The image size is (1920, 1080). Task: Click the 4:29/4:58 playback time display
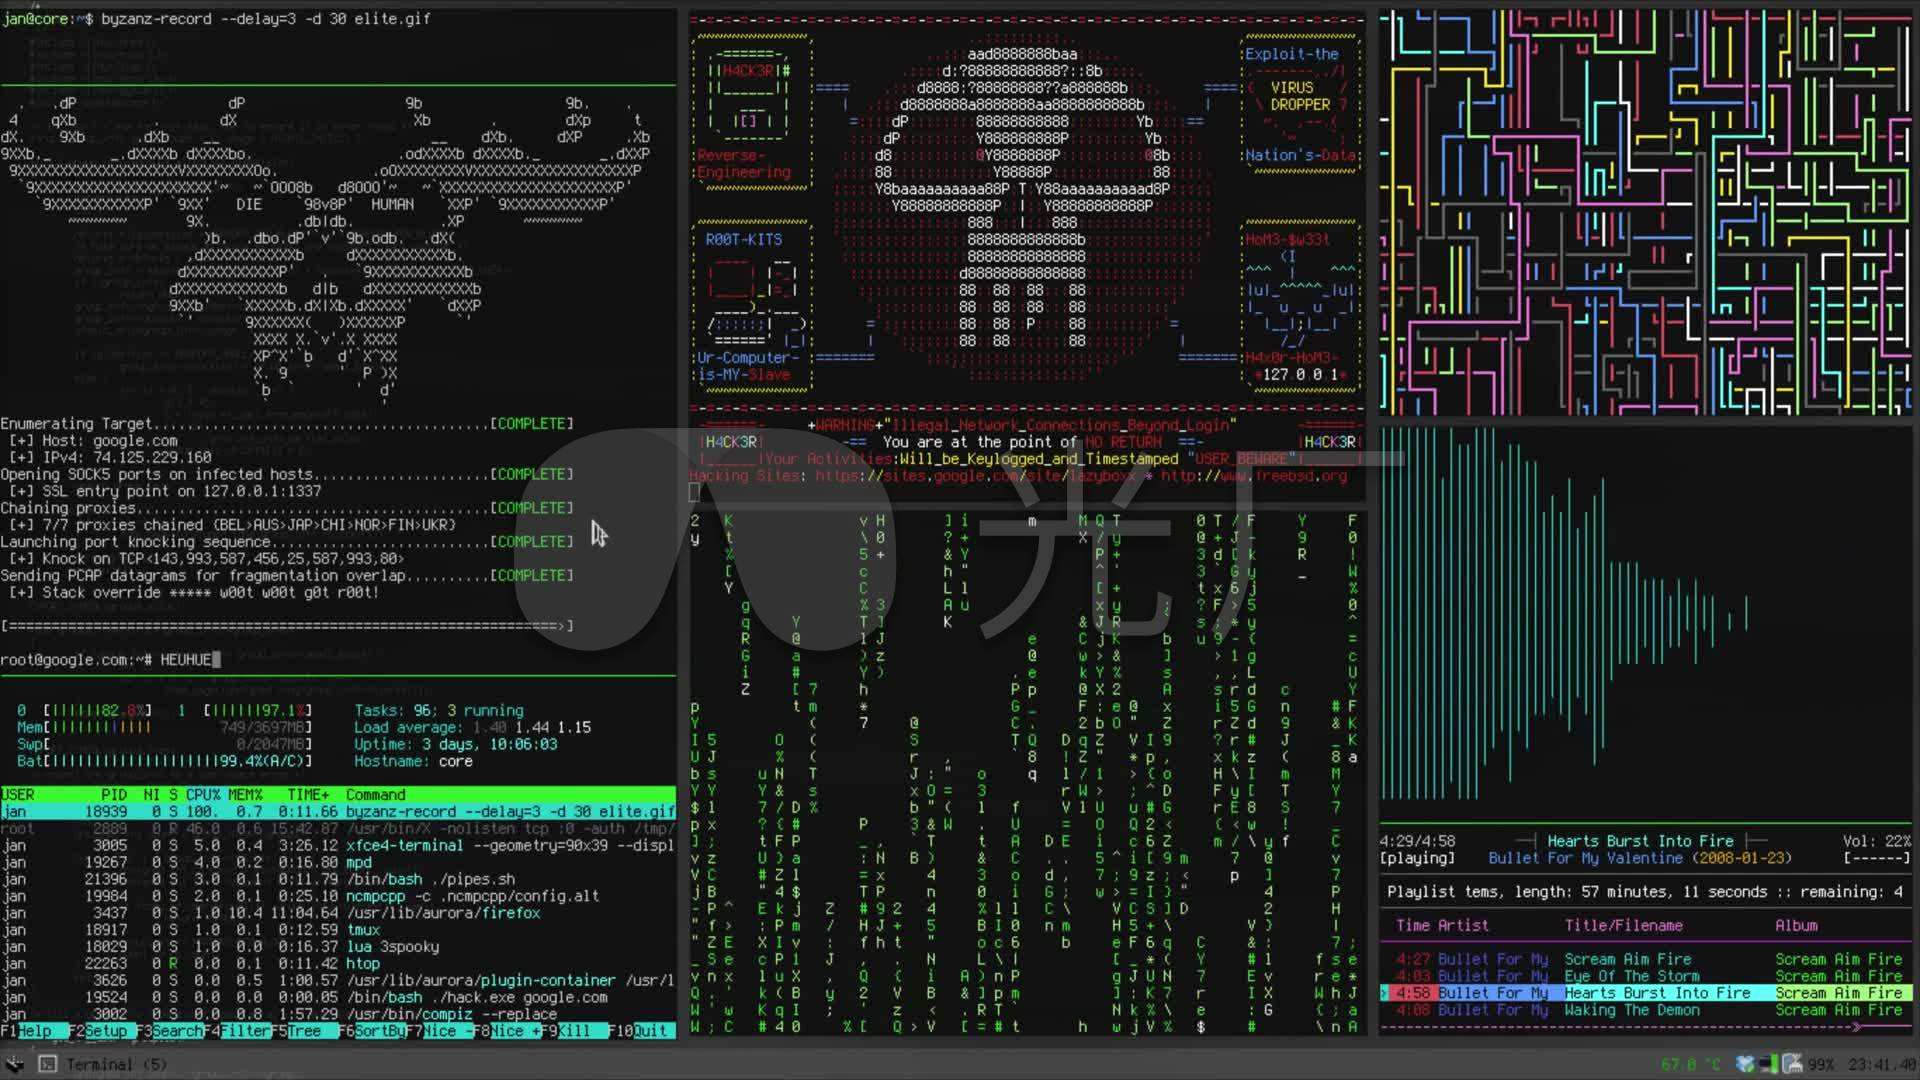click(x=1417, y=842)
